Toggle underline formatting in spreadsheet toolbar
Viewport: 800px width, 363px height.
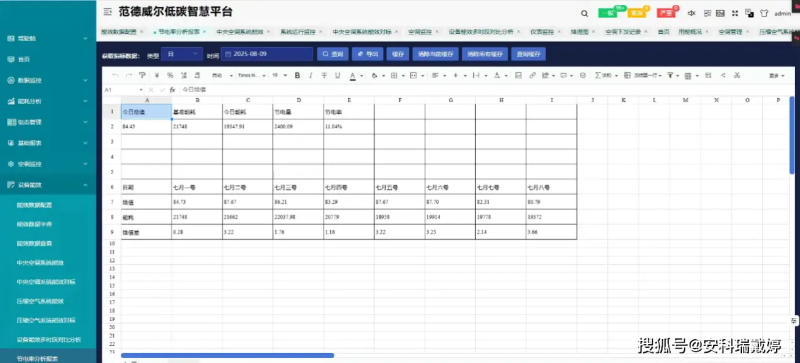337,76
